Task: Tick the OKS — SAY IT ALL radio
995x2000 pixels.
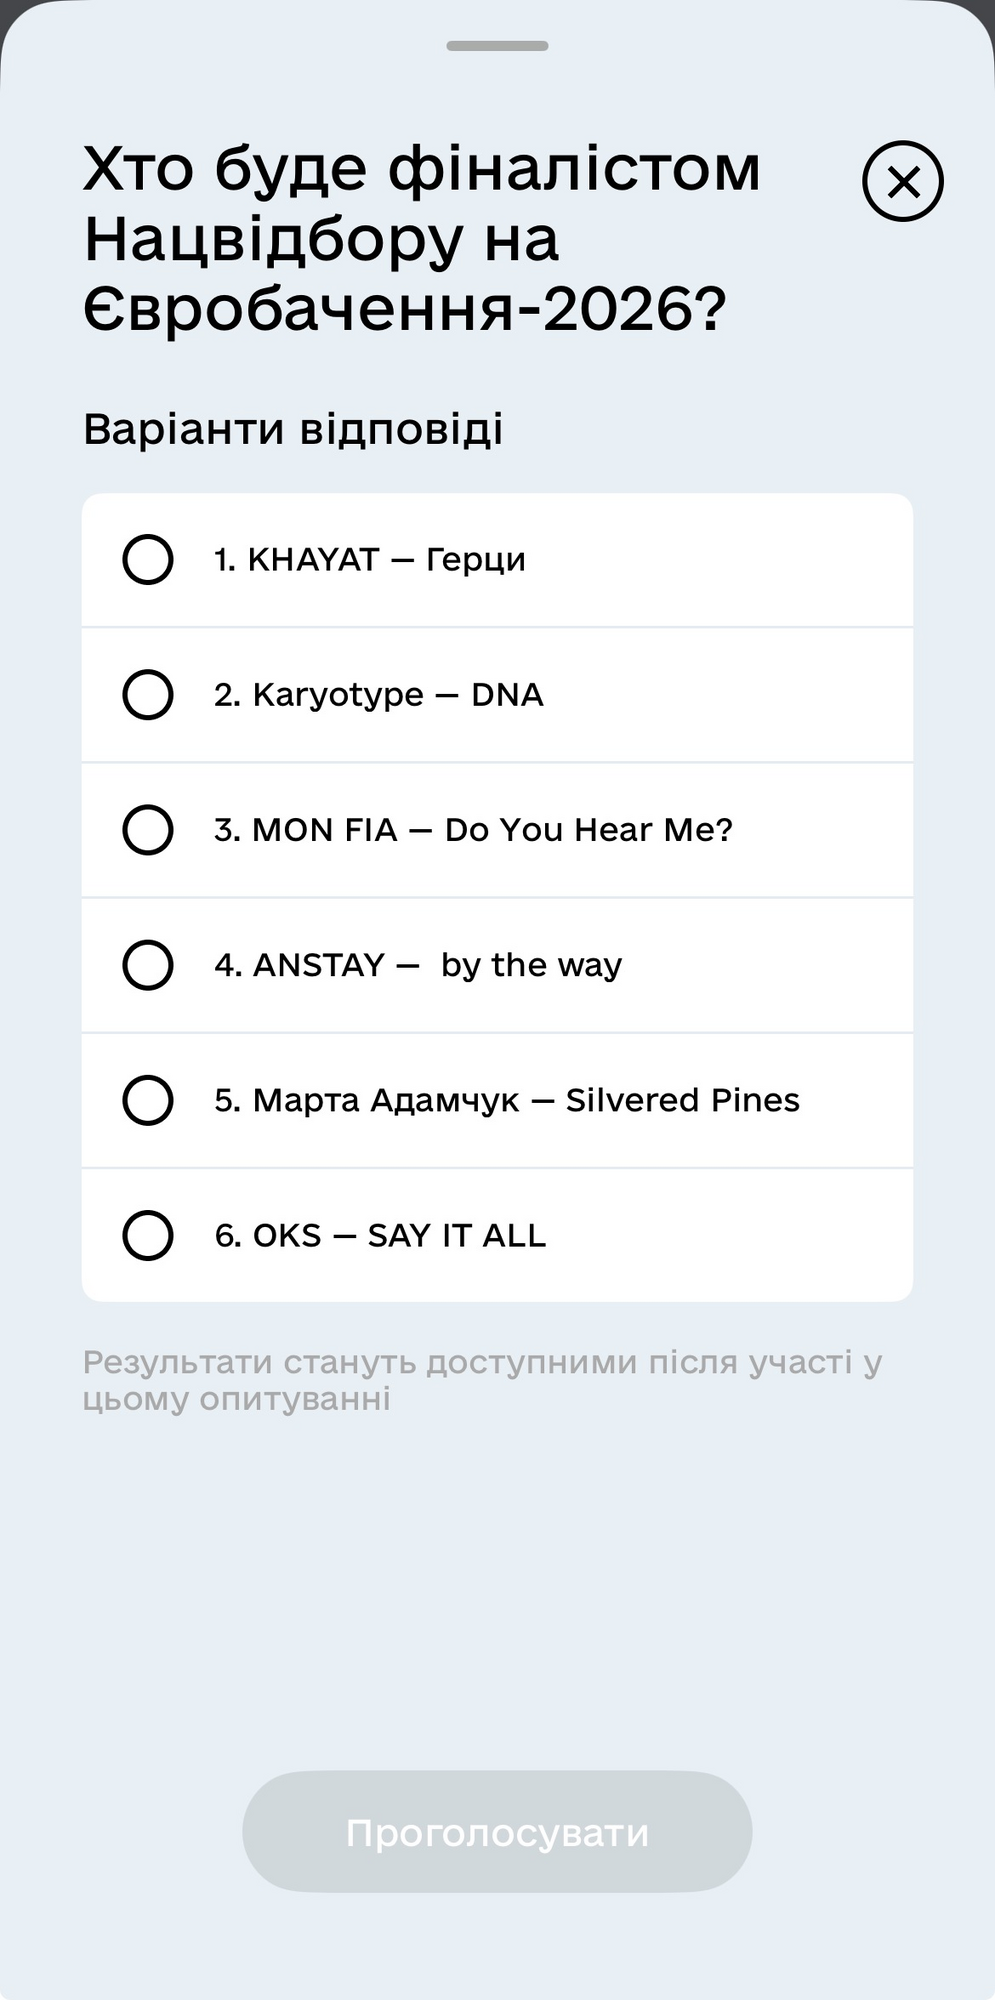Action: click(148, 1235)
